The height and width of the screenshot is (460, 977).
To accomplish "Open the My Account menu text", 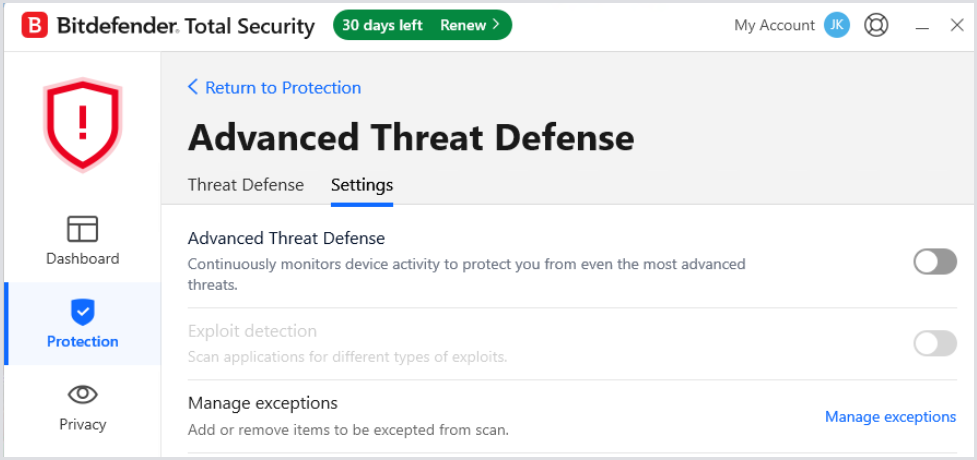I will tap(774, 26).
